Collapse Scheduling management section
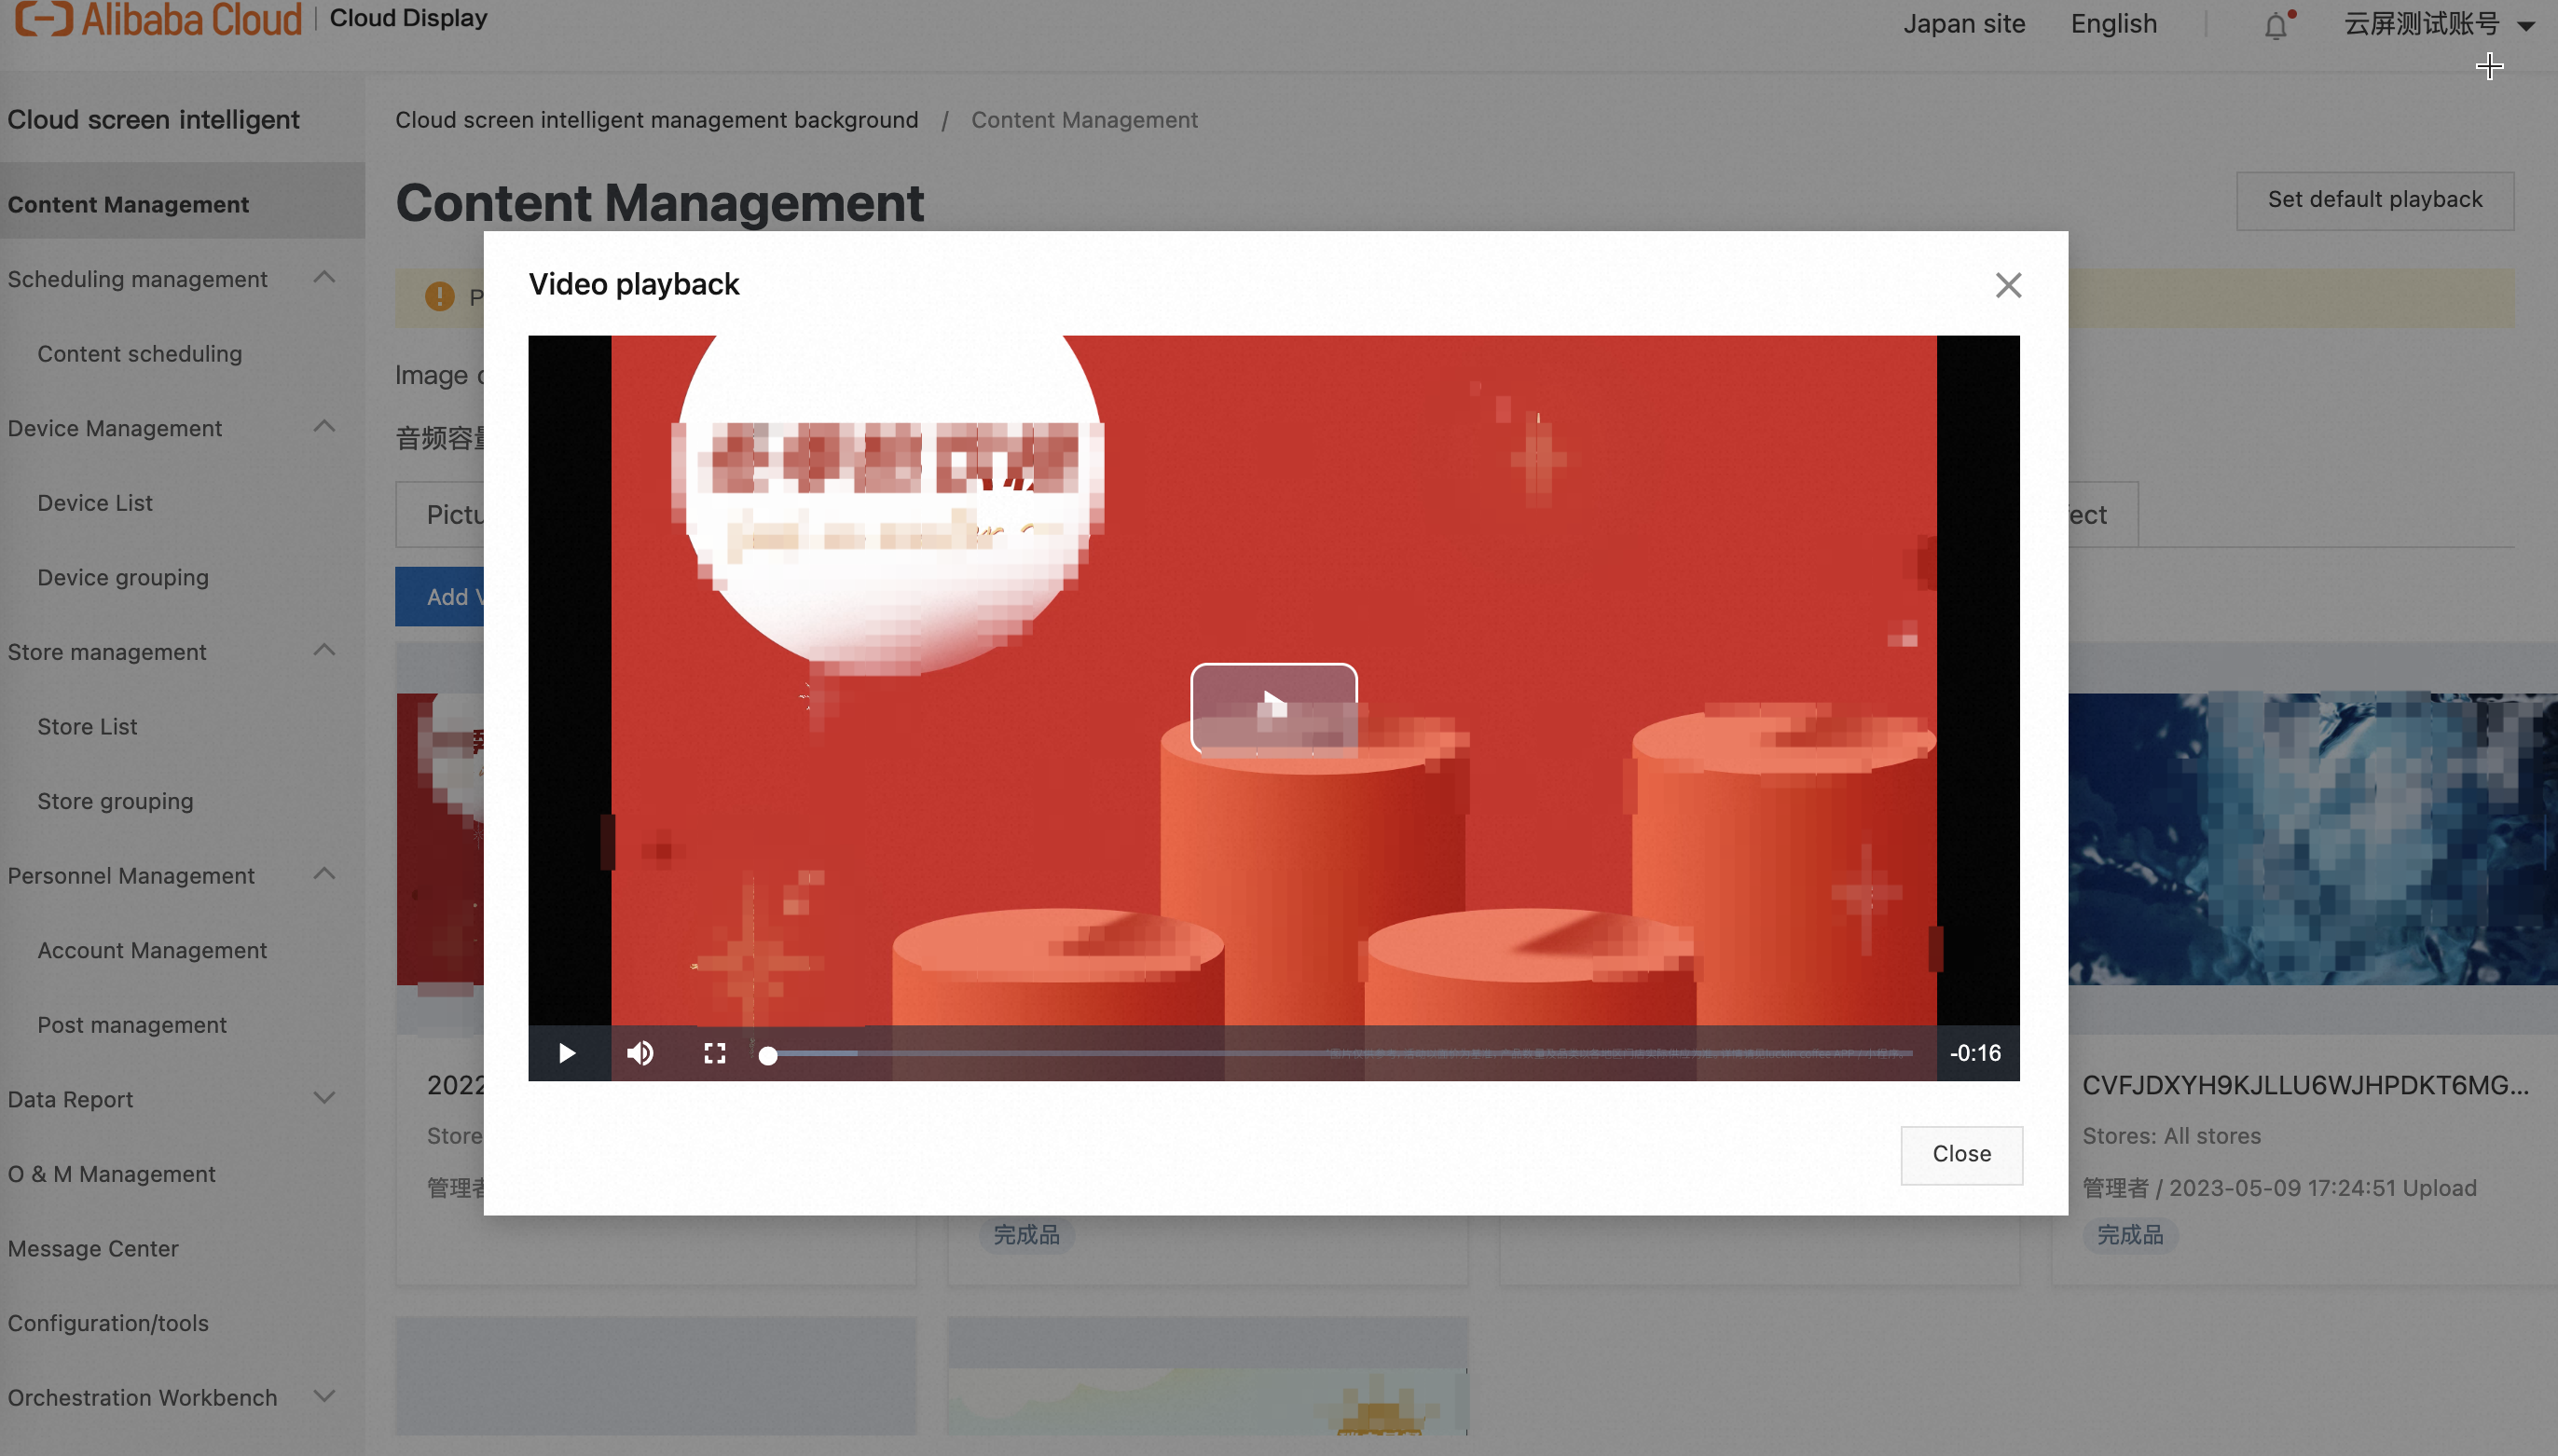Image resolution: width=2558 pixels, height=1456 pixels. click(324, 278)
